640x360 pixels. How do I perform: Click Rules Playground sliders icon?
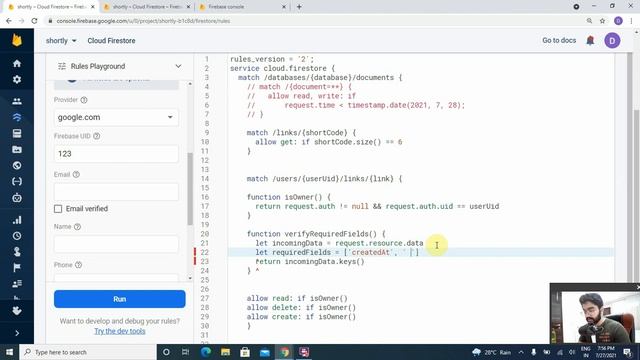click(x=62, y=66)
